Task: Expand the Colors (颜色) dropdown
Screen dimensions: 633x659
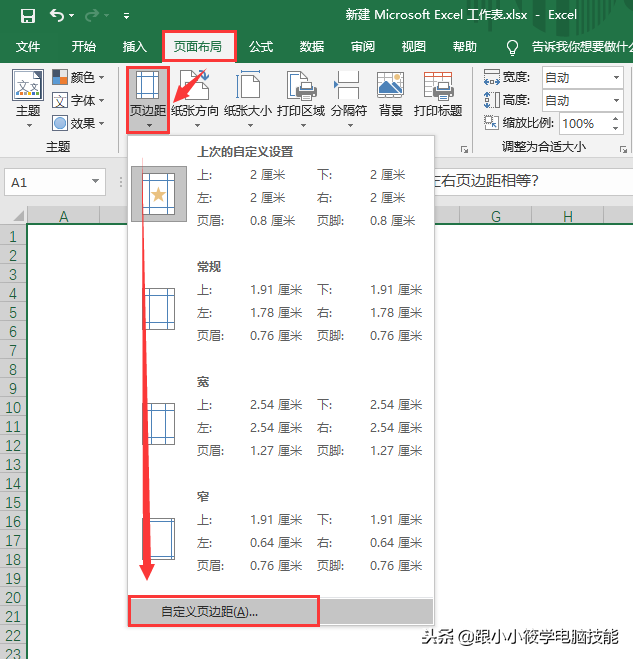Action: point(79,77)
